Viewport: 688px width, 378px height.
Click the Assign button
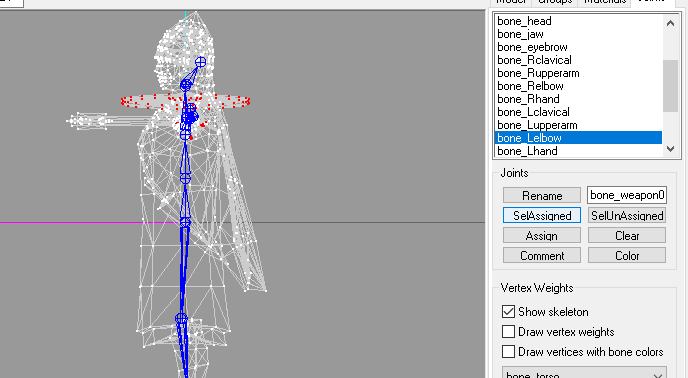pos(542,236)
